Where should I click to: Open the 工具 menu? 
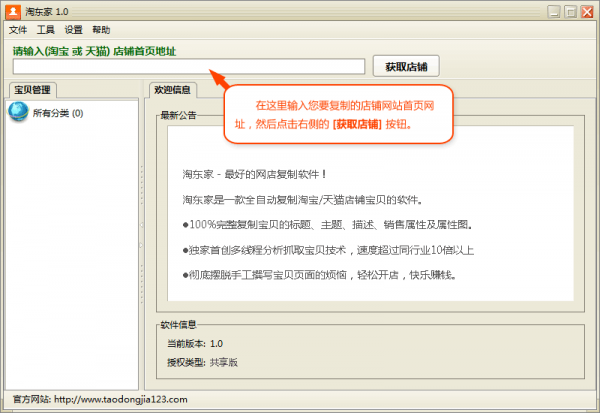coord(46,30)
